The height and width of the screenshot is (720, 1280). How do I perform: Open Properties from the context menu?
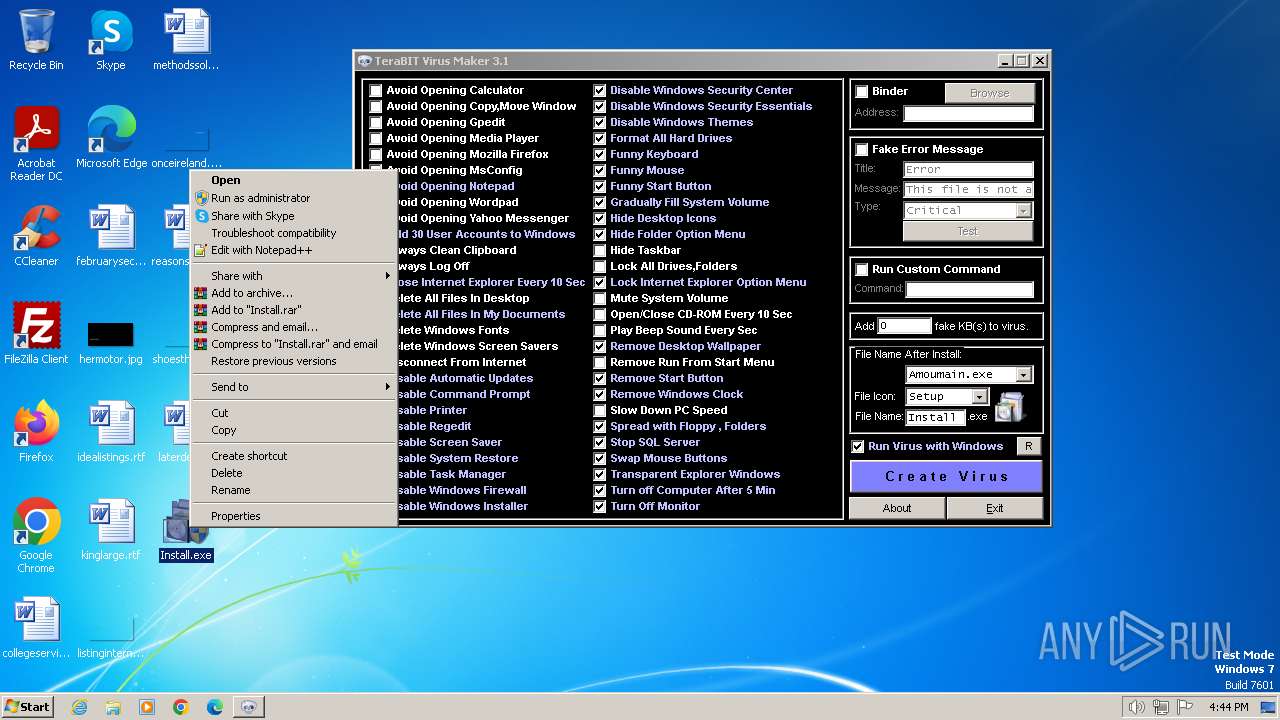[x=295, y=516]
